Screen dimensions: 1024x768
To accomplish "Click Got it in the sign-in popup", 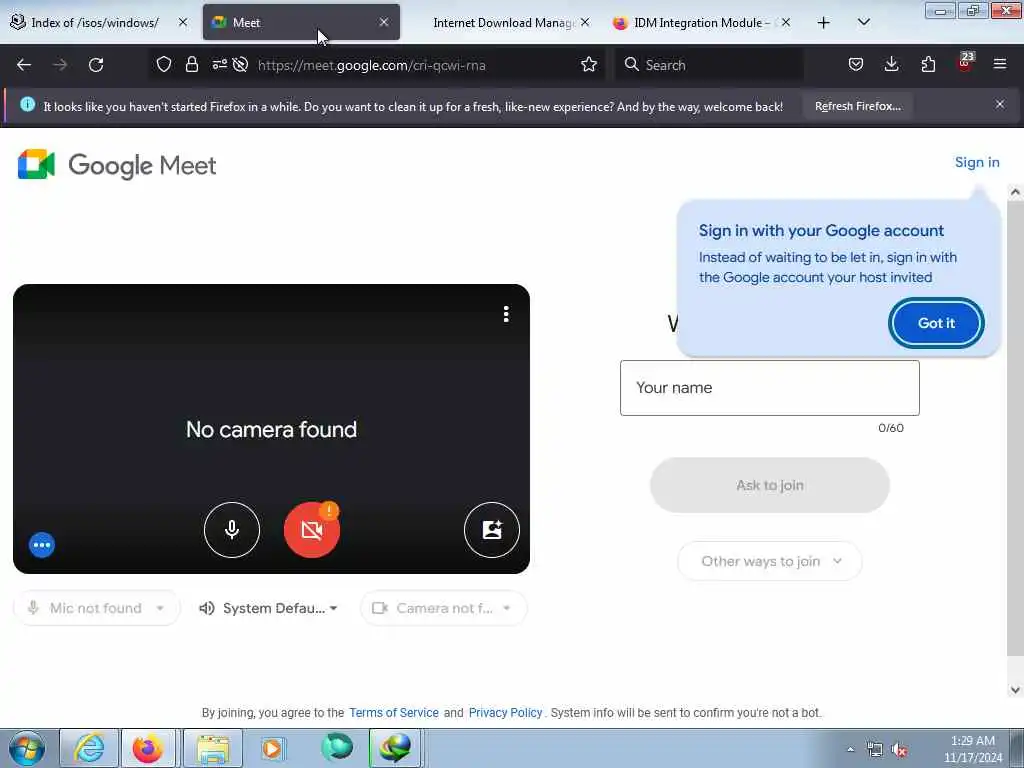I will (936, 323).
